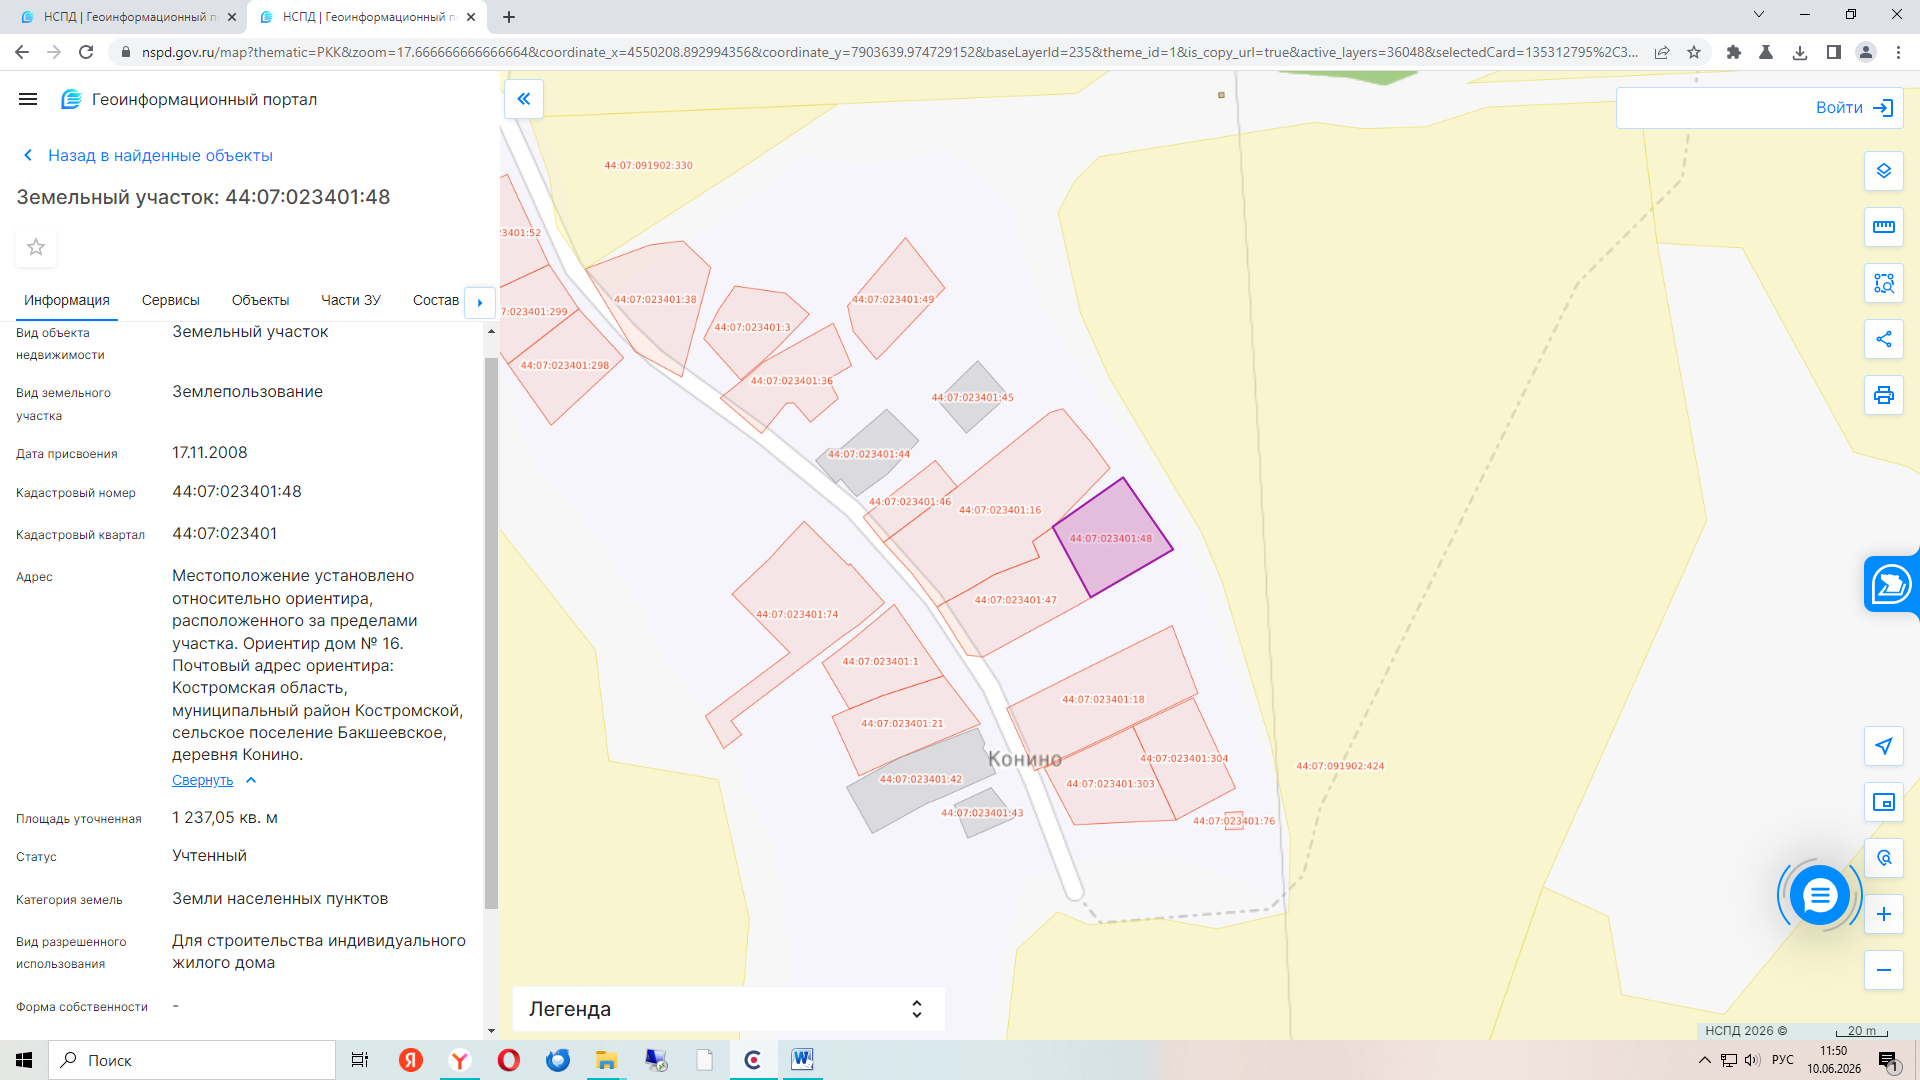Open the map layers panel icon
This screenshot has height=1080, width=1920.
pyautogui.click(x=1884, y=171)
